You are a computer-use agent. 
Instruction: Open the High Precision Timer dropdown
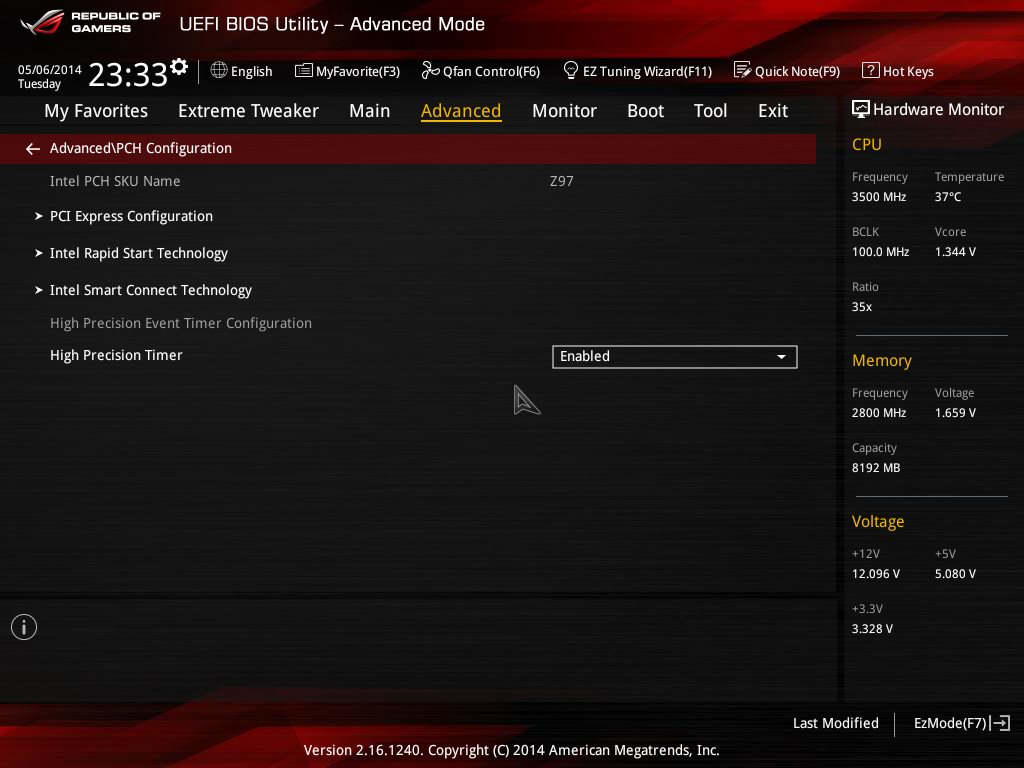(x=675, y=357)
